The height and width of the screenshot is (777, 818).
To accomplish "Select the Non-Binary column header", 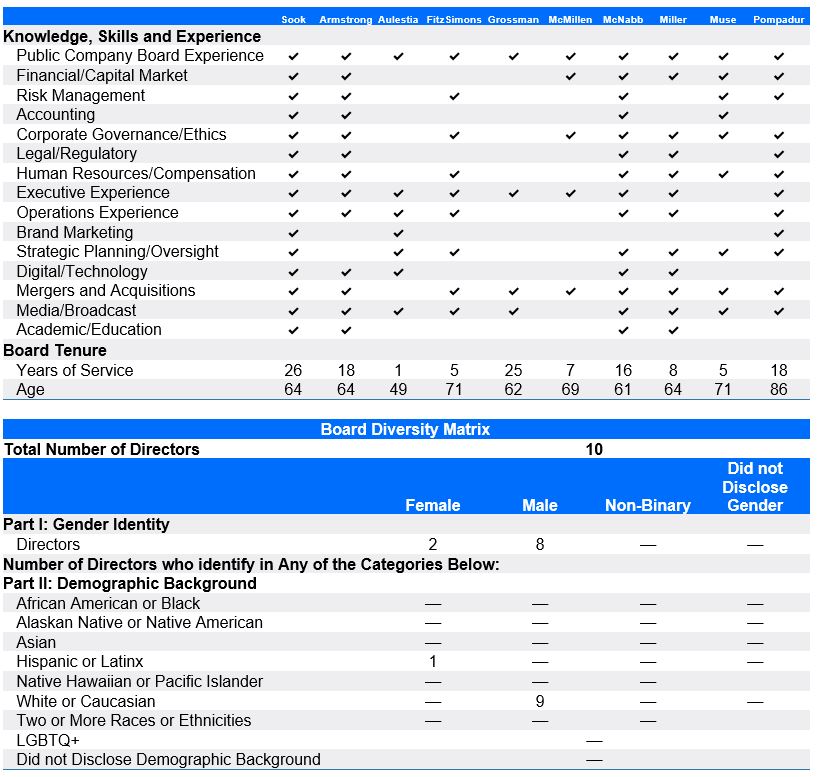I will pos(647,505).
